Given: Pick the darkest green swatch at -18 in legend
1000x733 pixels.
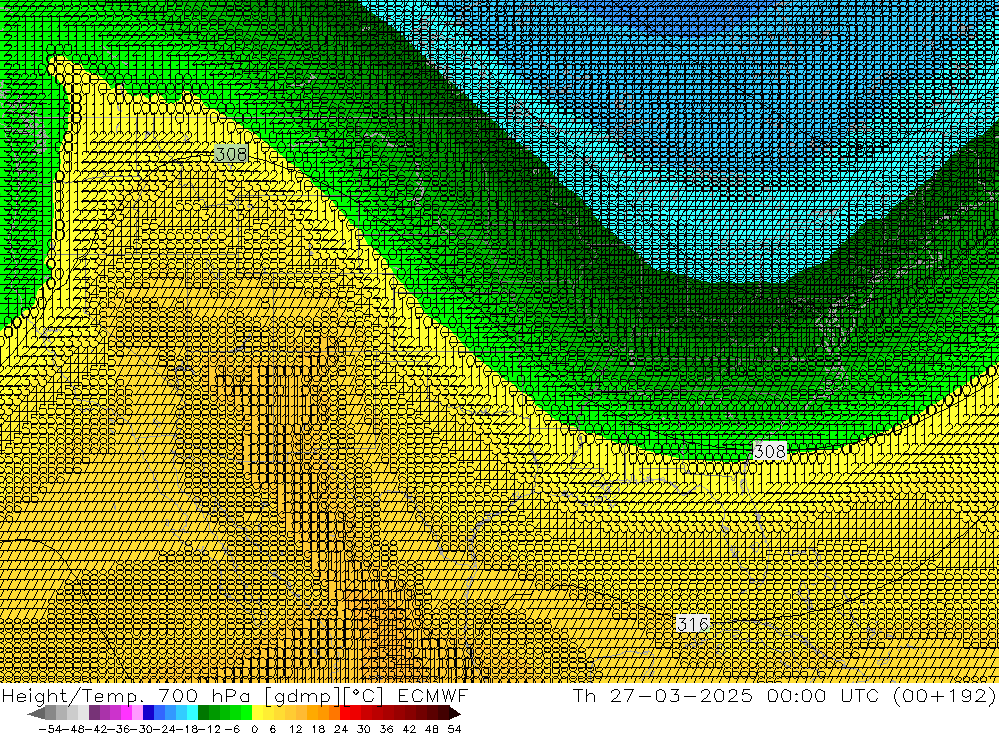Looking at the screenshot, I should [203, 713].
